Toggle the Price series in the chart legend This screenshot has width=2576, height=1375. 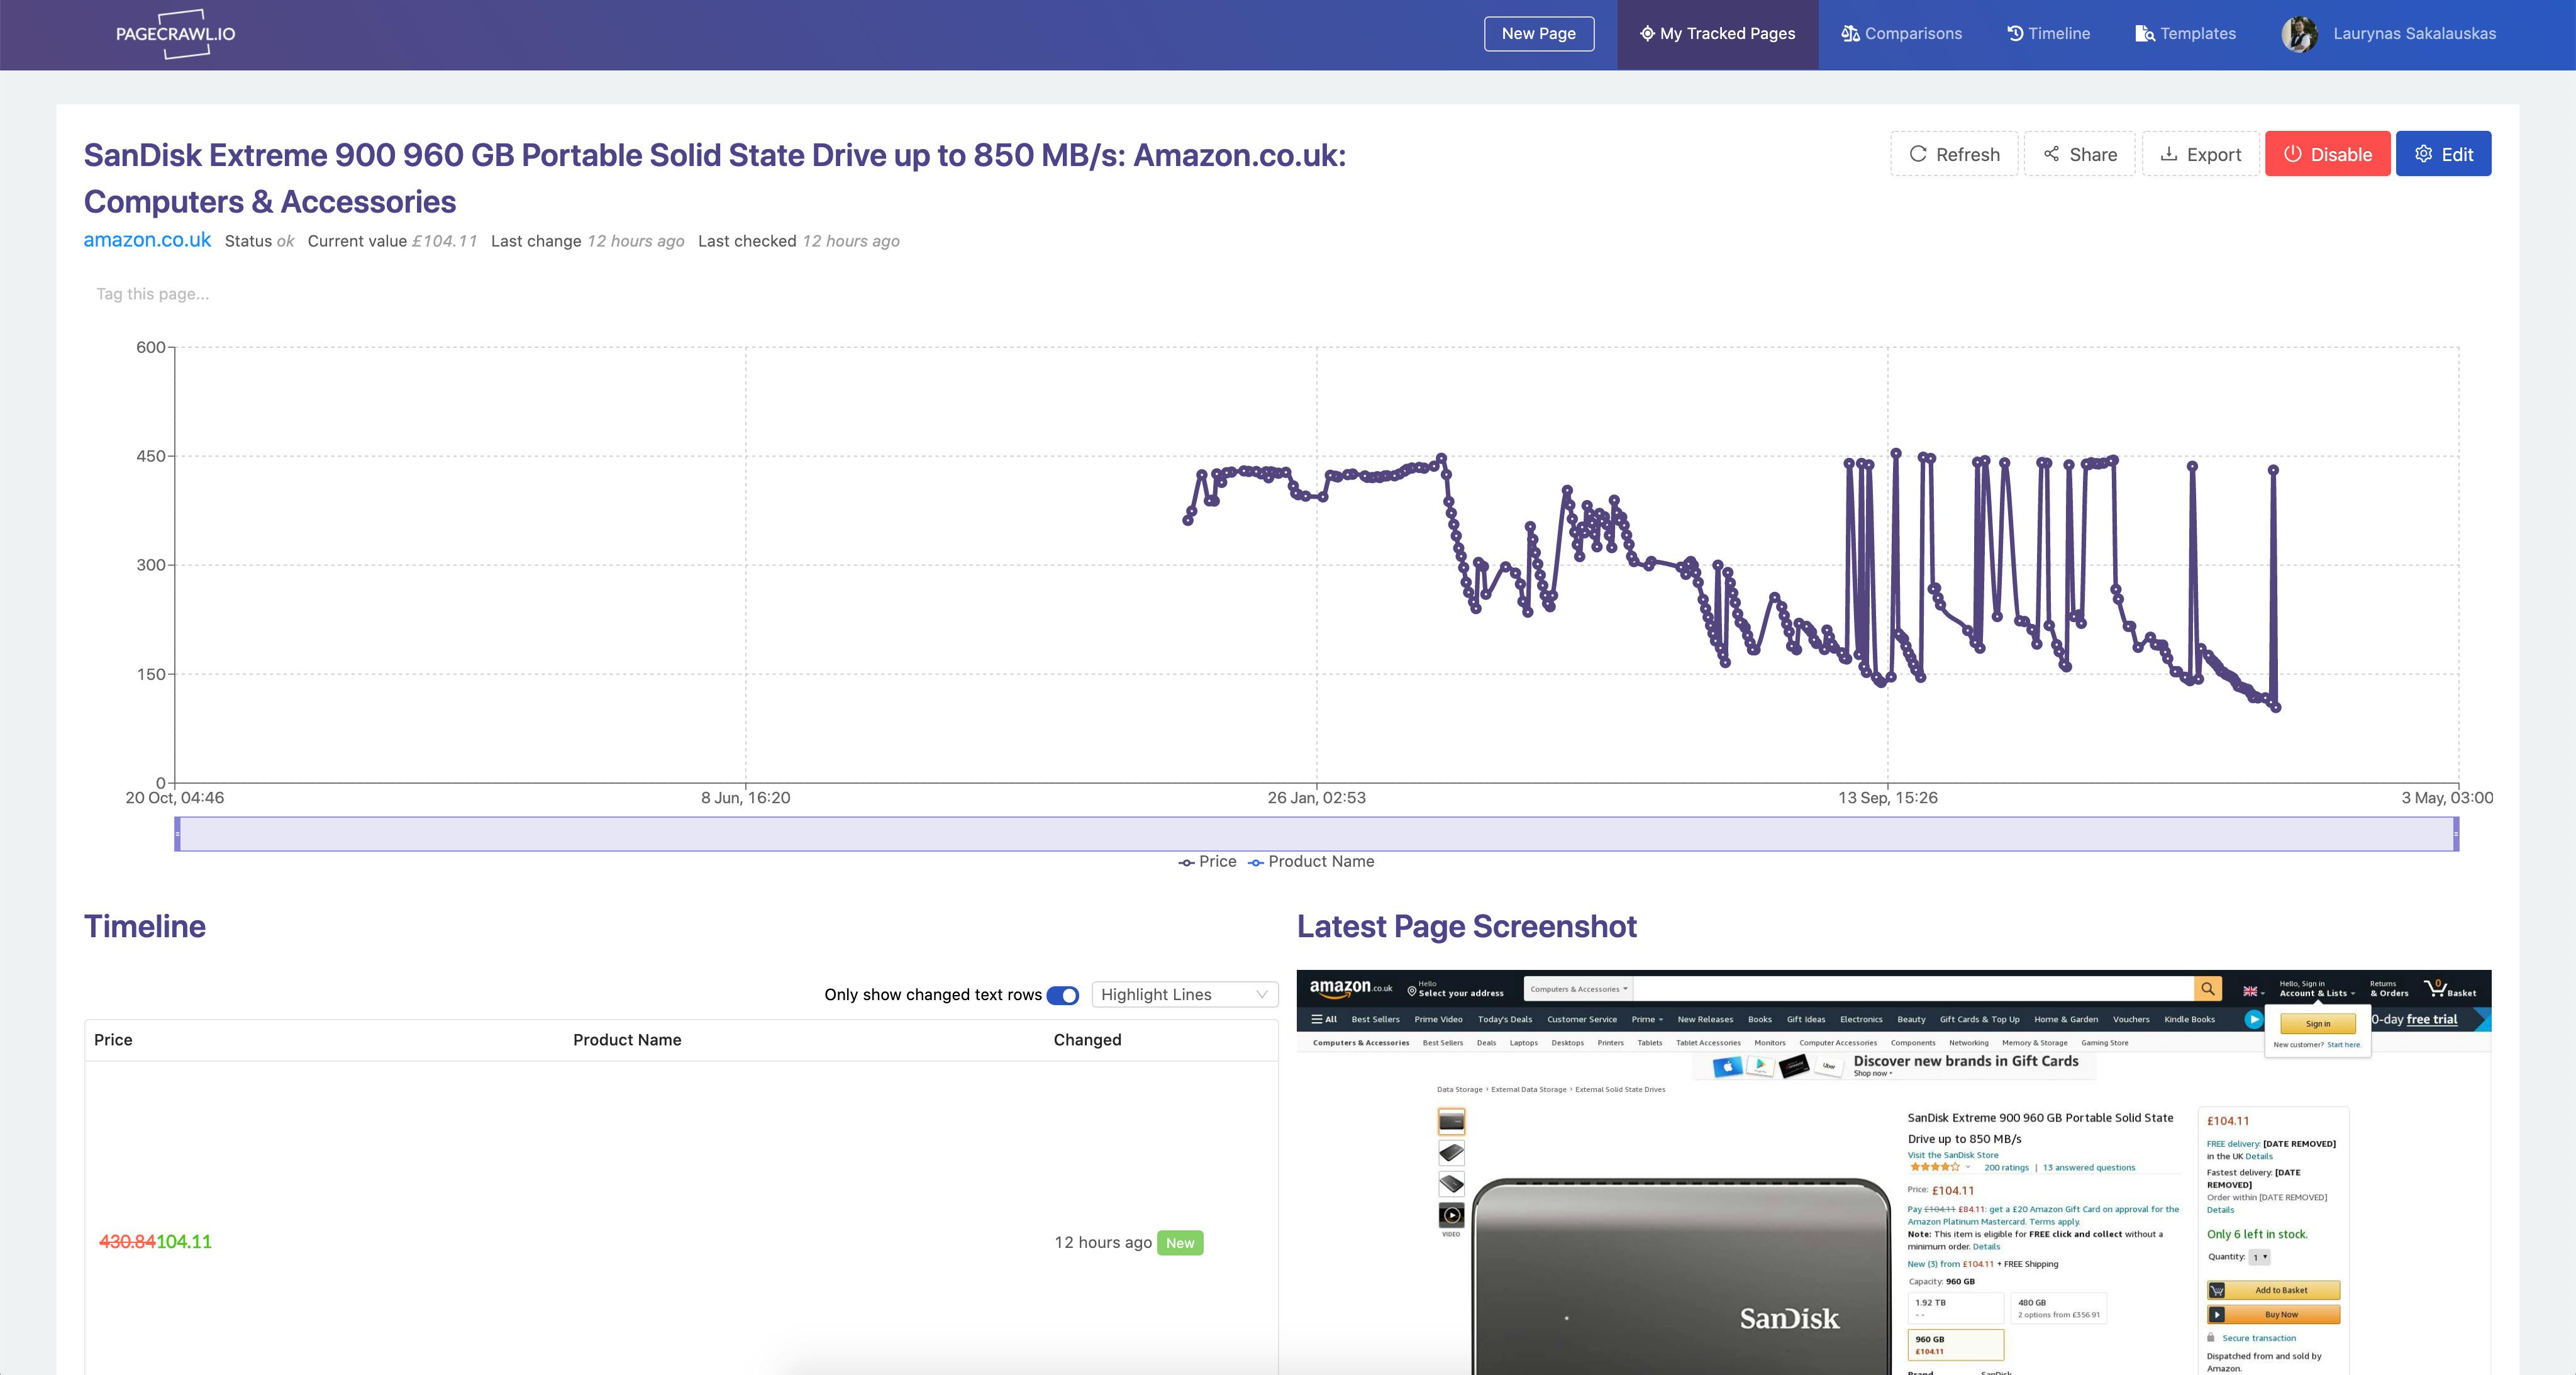tap(1207, 862)
